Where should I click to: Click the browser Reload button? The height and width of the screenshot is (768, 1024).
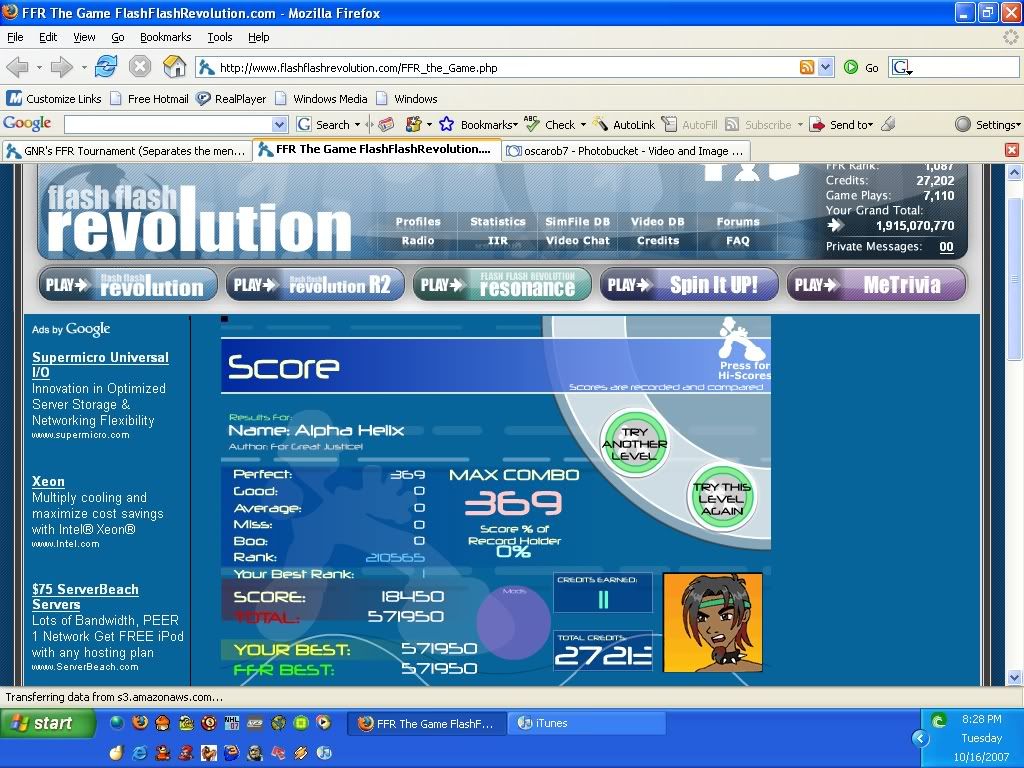pyautogui.click(x=106, y=67)
